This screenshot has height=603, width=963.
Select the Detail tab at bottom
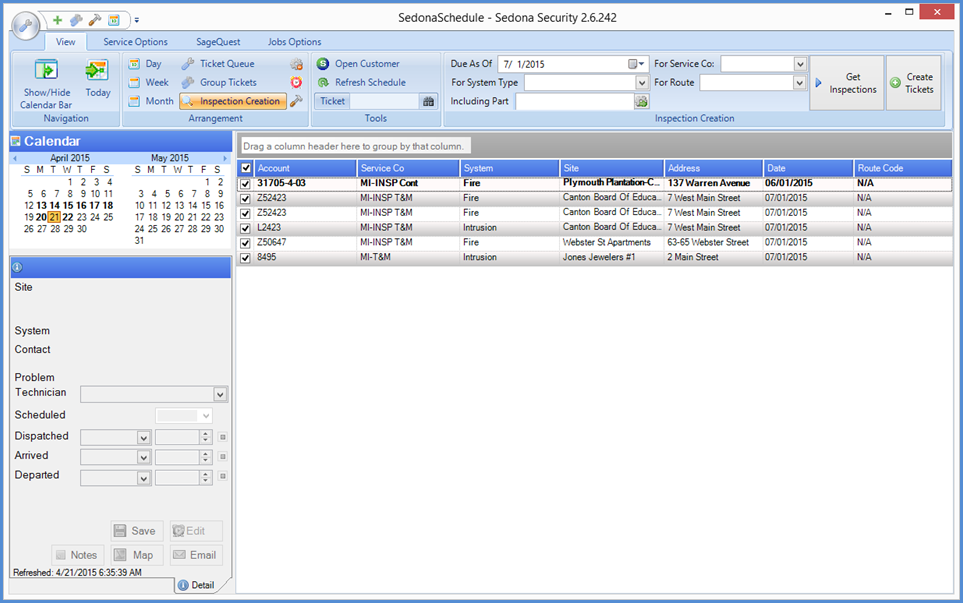tap(197, 585)
